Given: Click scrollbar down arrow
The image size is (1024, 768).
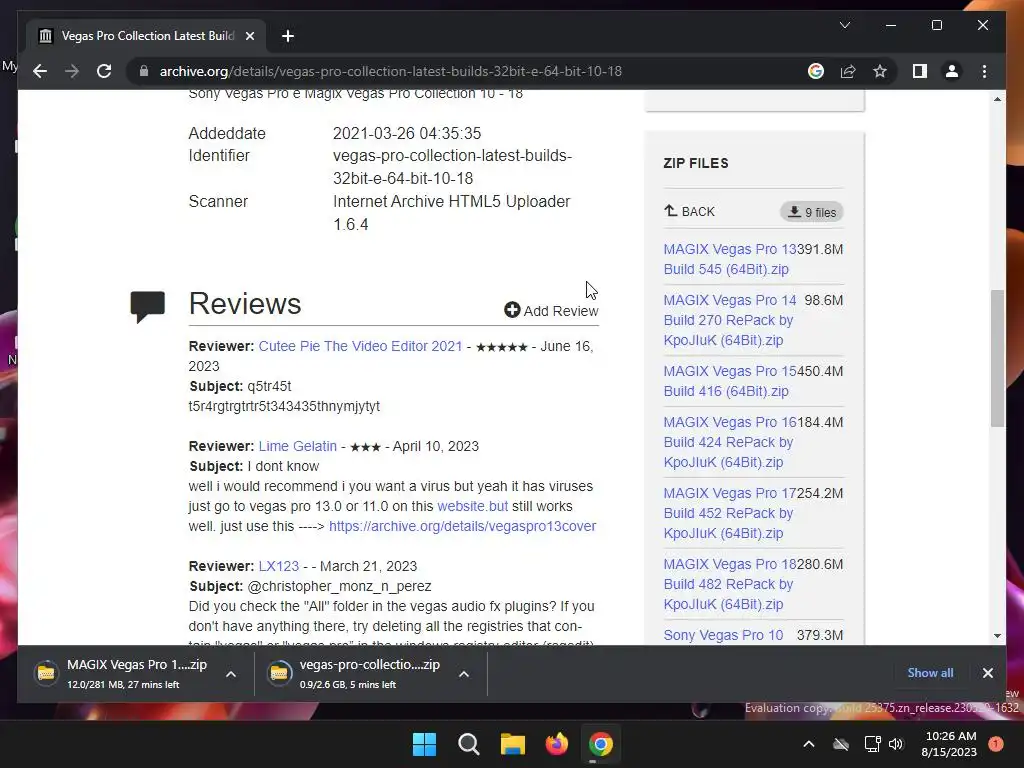Looking at the screenshot, I should (x=997, y=635).
